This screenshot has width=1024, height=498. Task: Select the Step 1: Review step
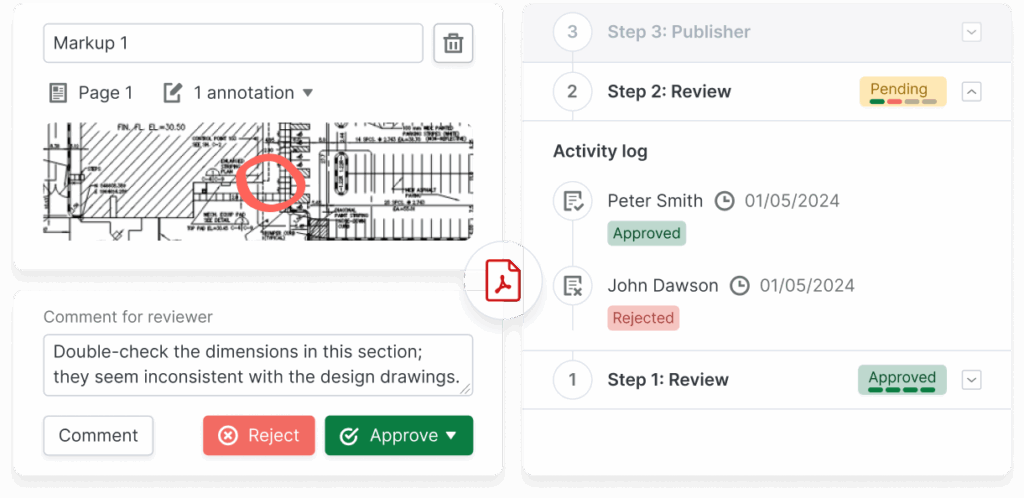pos(667,380)
